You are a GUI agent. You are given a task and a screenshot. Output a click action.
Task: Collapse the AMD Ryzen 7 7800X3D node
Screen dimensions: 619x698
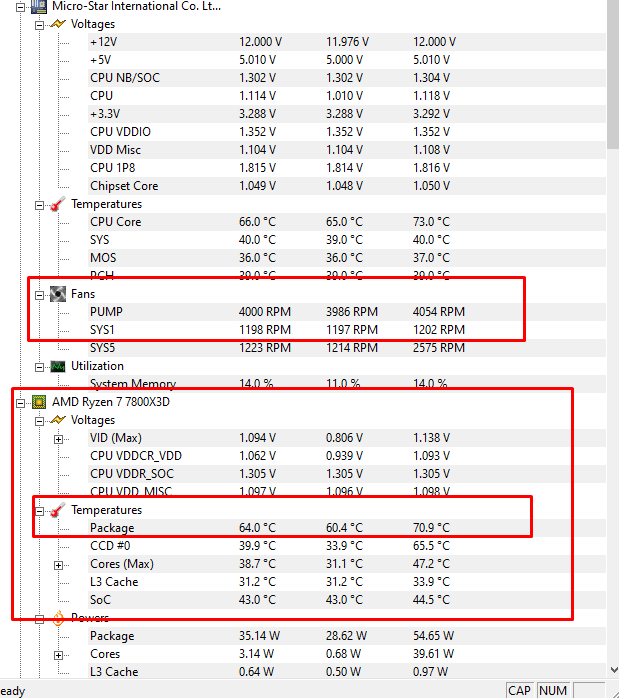[x=20, y=403]
